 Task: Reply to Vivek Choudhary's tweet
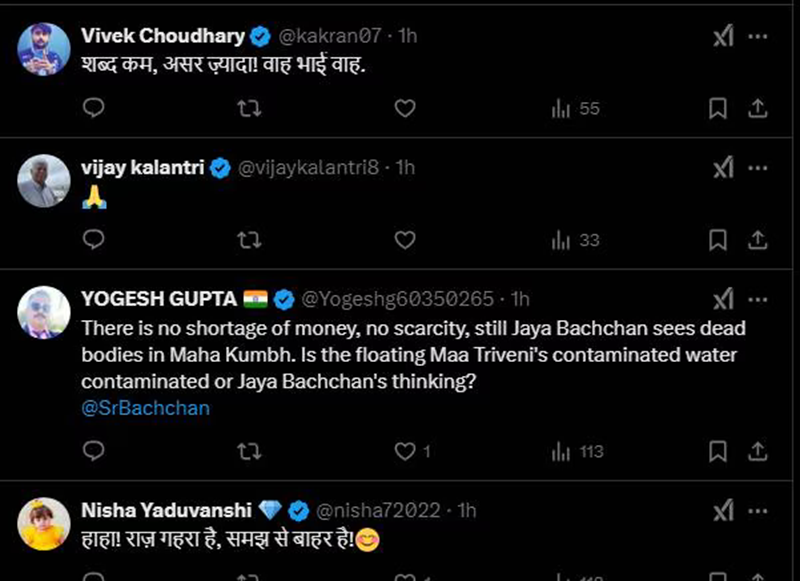coord(93,108)
